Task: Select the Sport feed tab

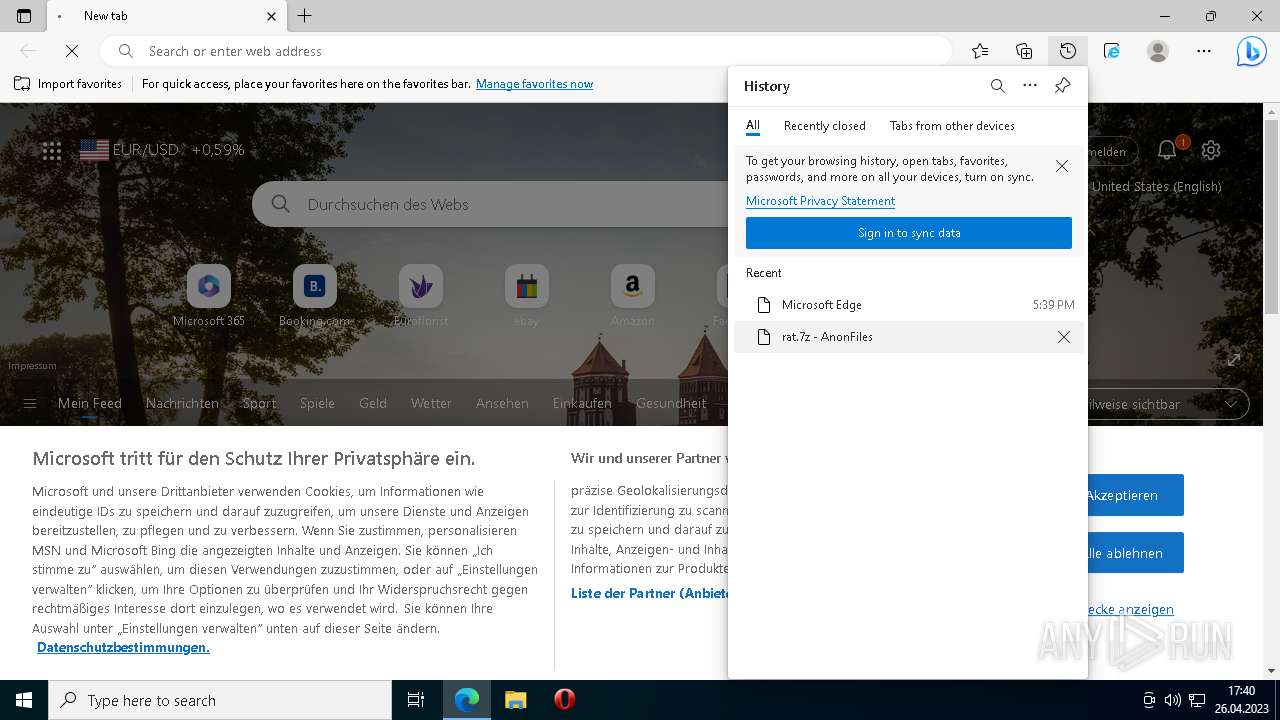Action: tap(259, 404)
